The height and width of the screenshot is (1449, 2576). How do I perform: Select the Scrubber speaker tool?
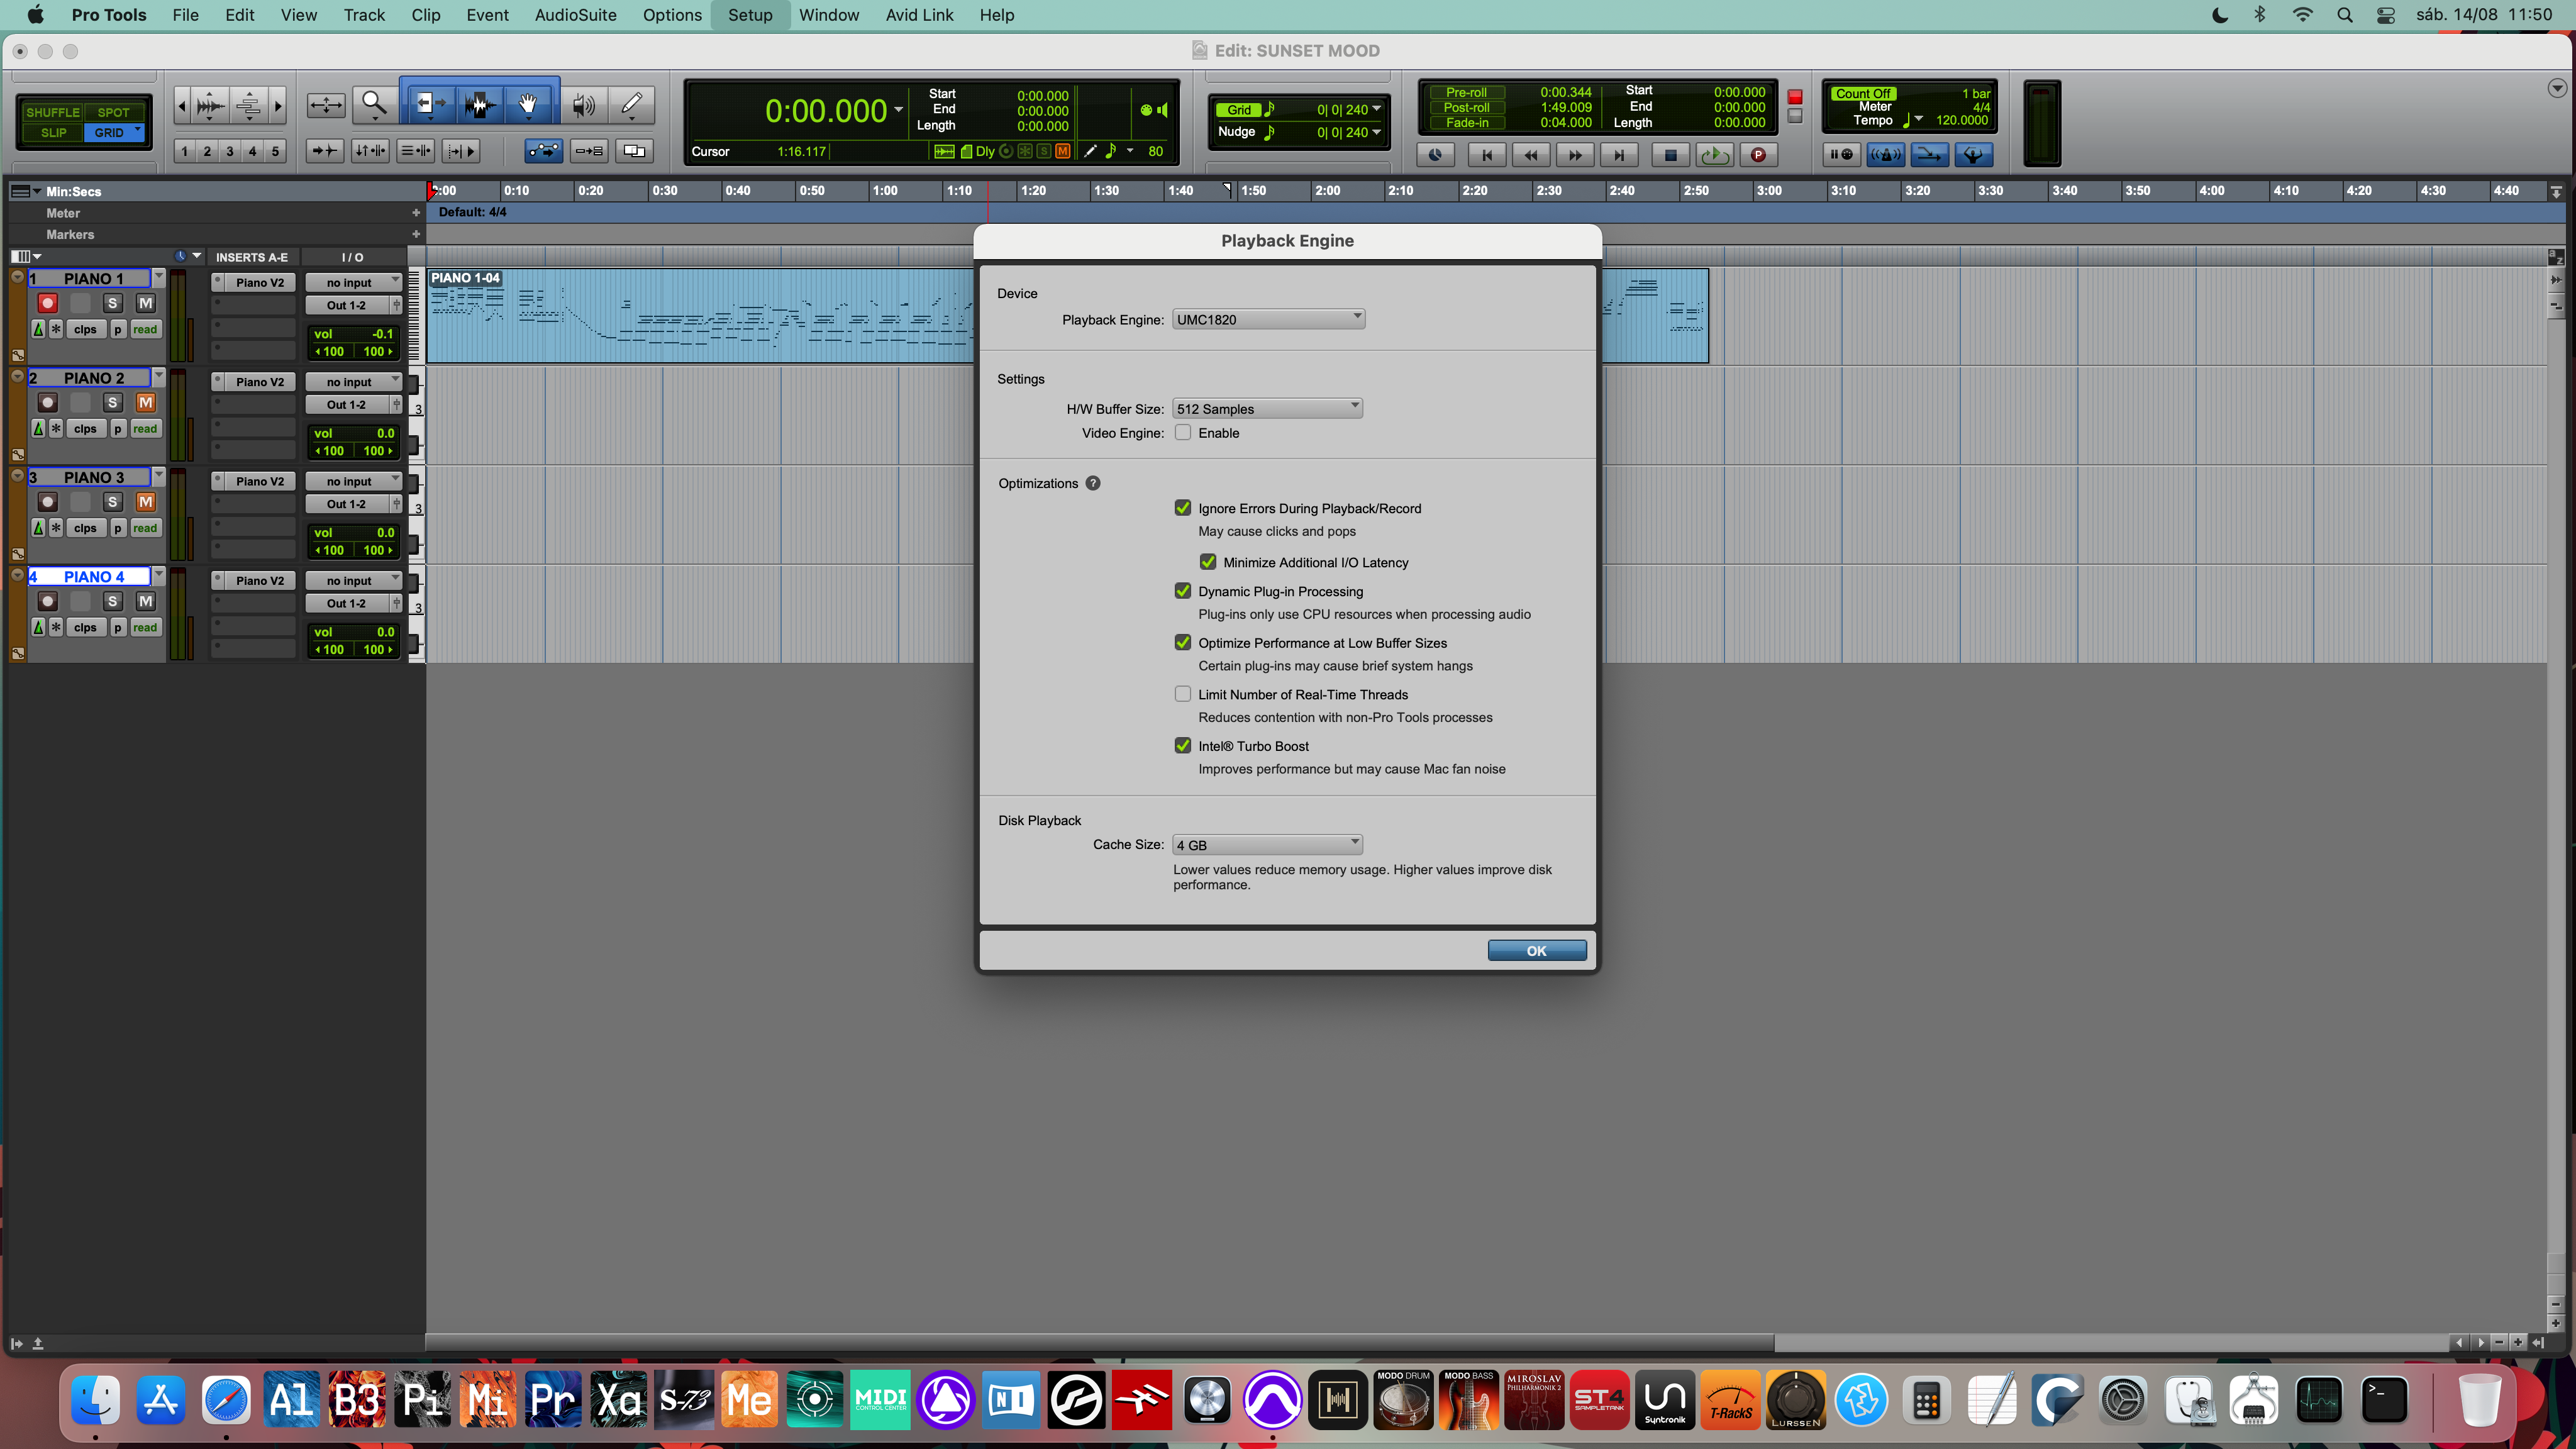(584, 104)
